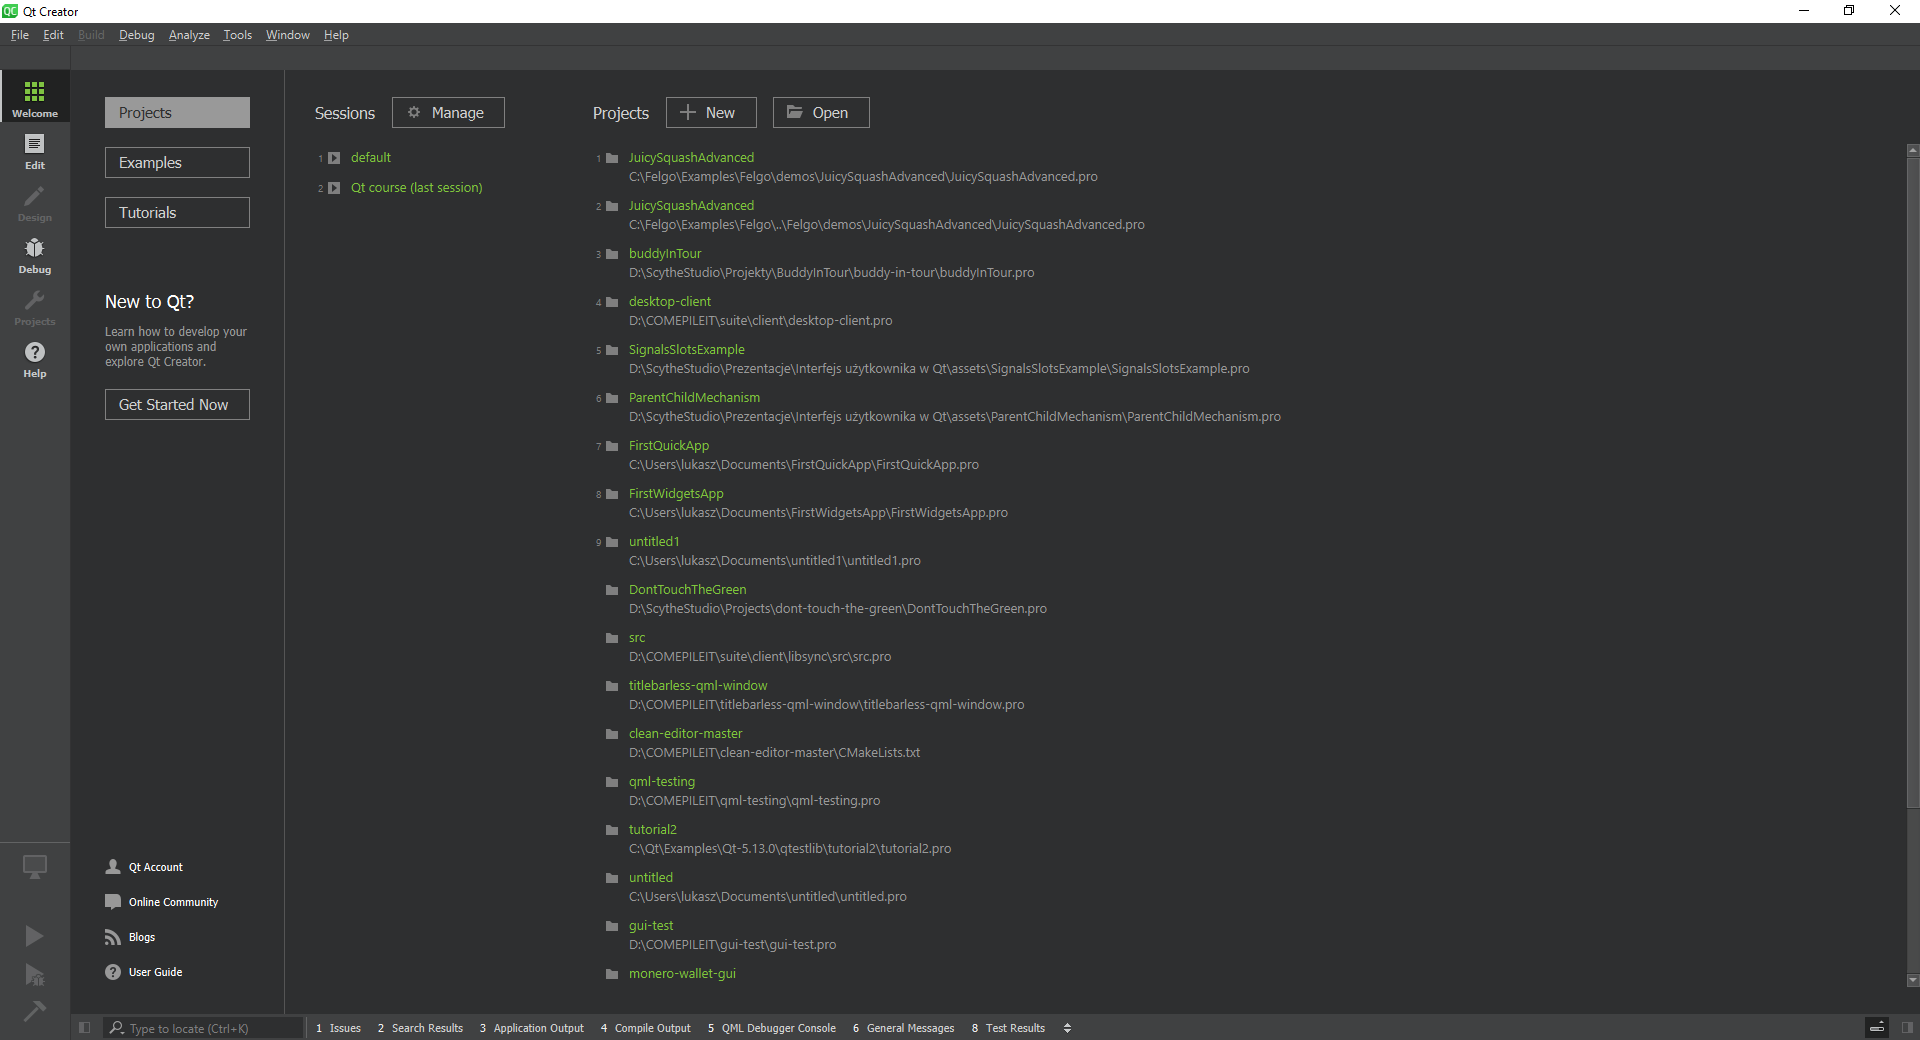Show the Issues output pane
The height and width of the screenshot is (1040, 1920).
(339, 1028)
